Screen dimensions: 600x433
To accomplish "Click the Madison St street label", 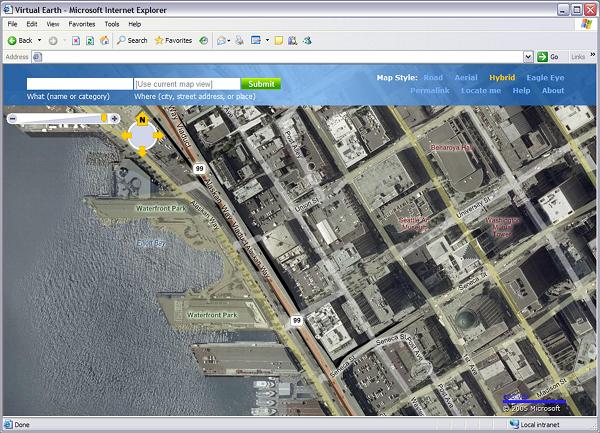I will [x=552, y=387].
